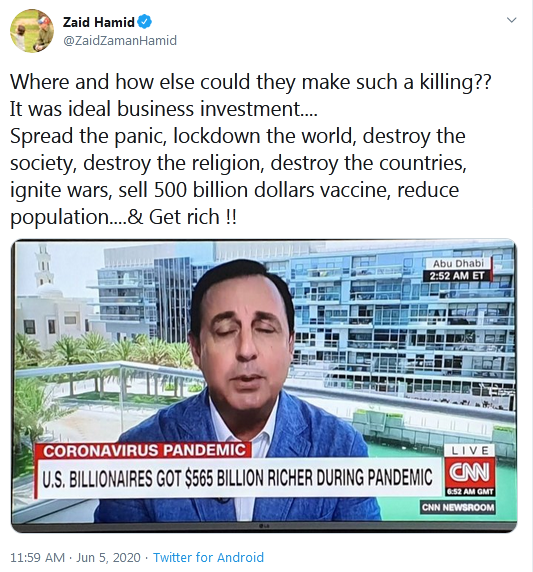Screen dimensions: 533x572
Task: Click the U.S. BILLIONAIRES headline caption
Action: coord(238,478)
